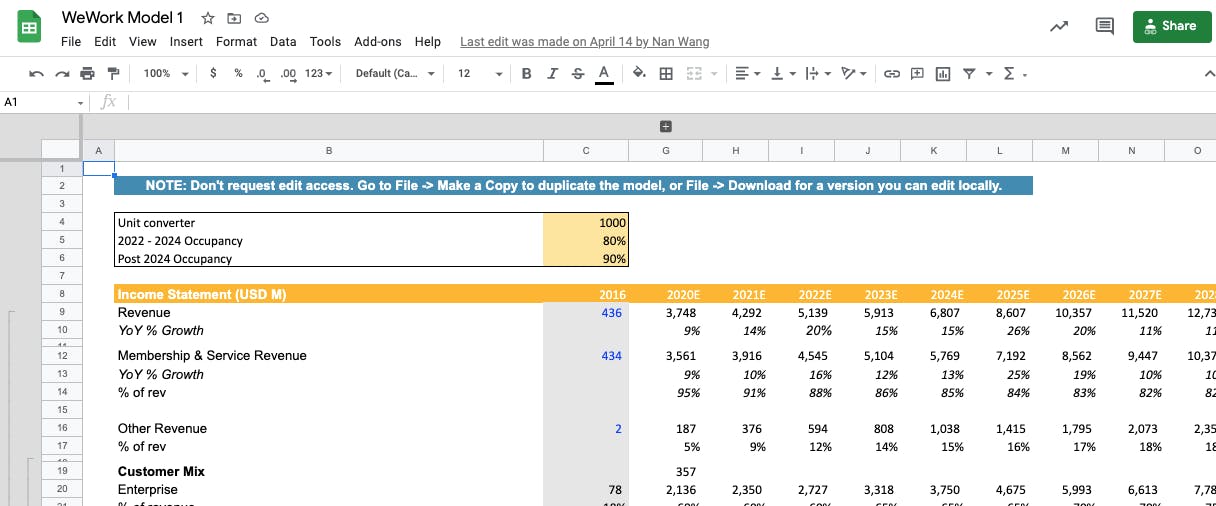Decrease decimal places icon
The height and width of the screenshot is (506, 1216).
(x=262, y=73)
